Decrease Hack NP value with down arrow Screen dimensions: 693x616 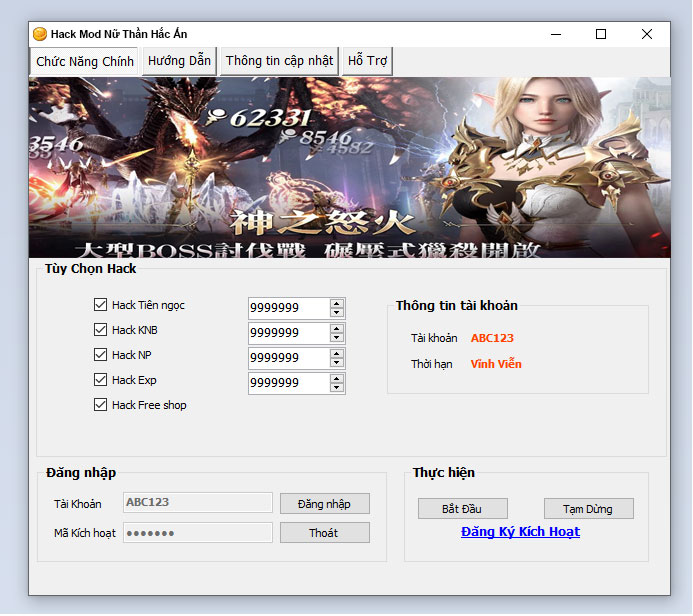[x=337, y=362]
